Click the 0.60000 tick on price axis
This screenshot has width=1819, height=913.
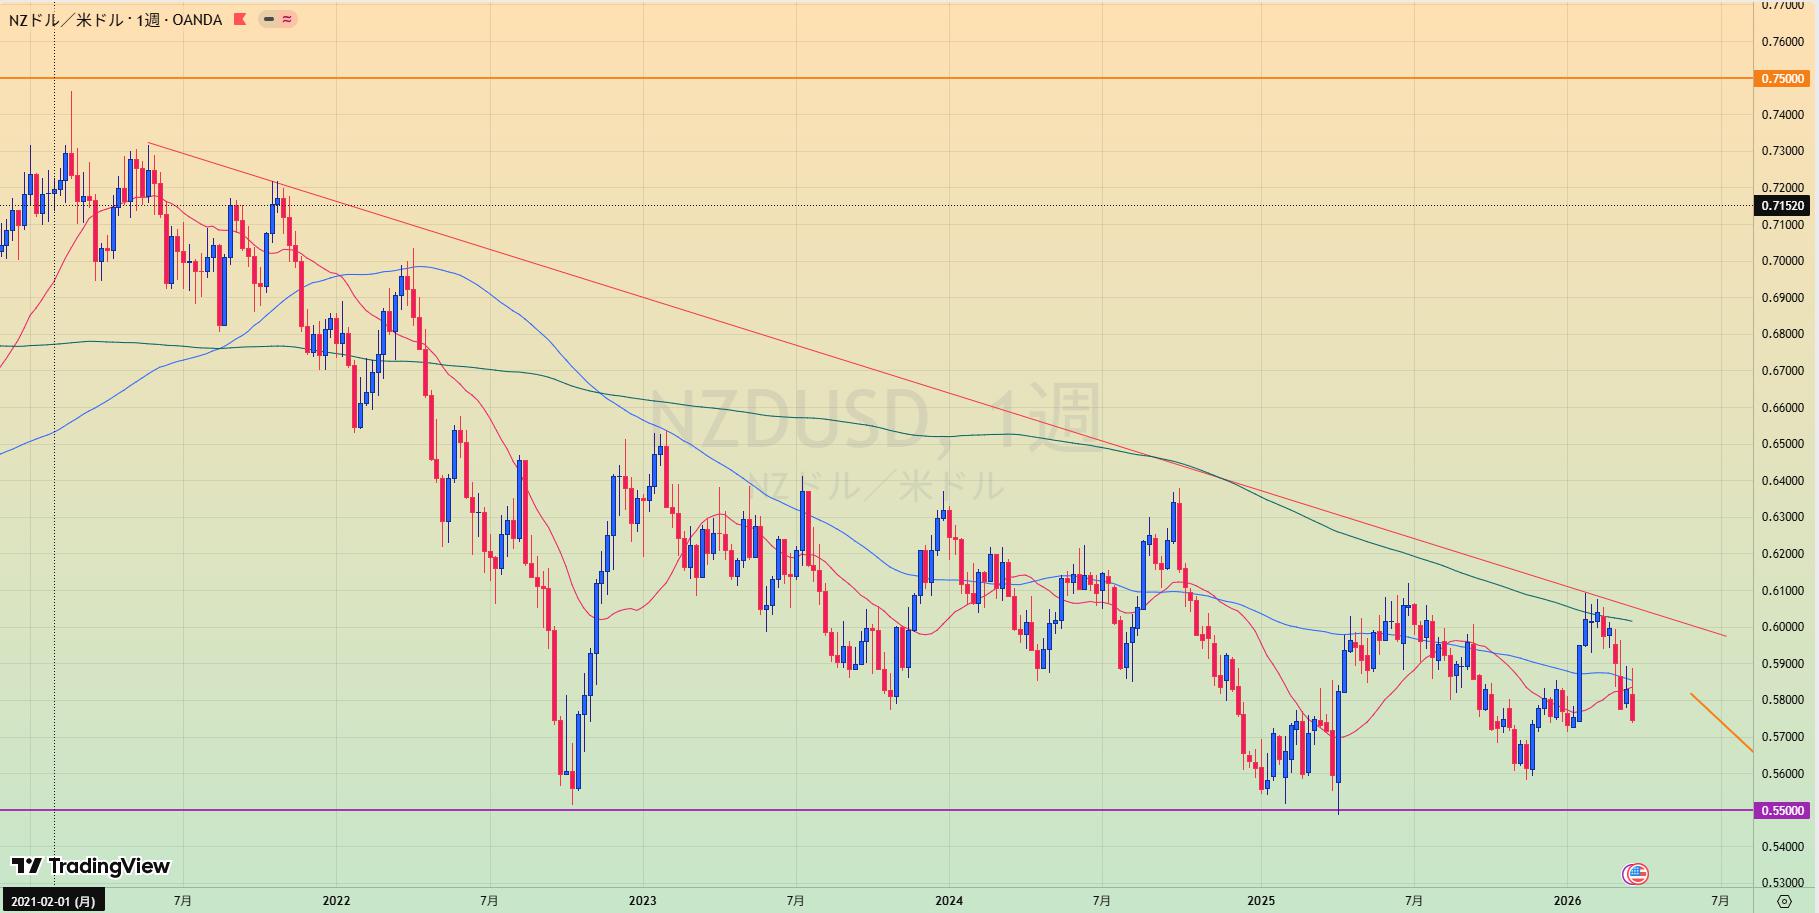click(x=1782, y=627)
